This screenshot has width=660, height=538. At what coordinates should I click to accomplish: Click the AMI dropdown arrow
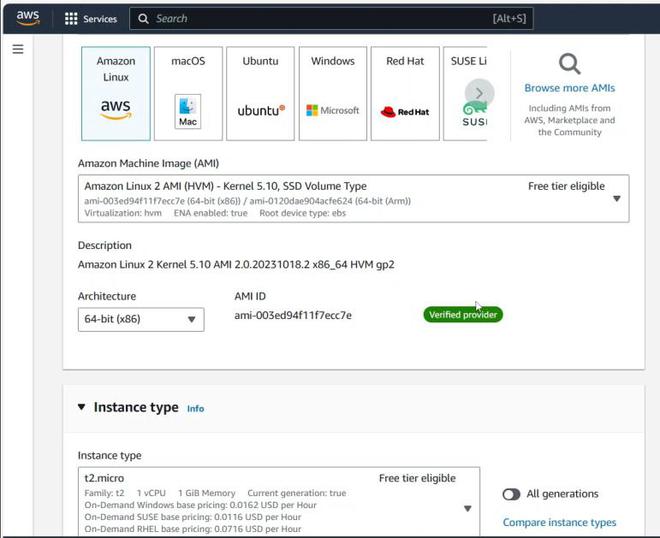[x=617, y=199]
